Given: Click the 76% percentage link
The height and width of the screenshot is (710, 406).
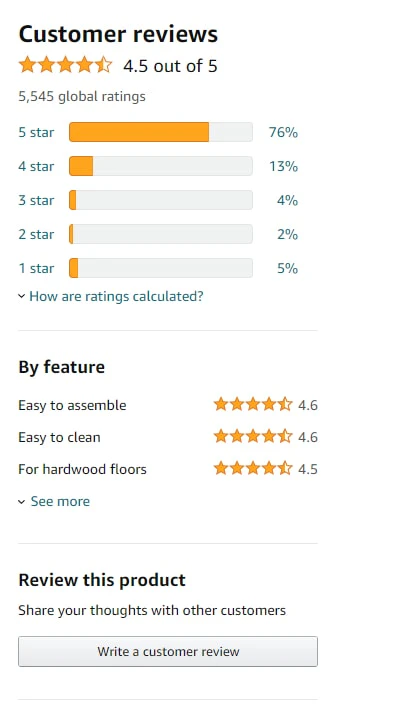Looking at the screenshot, I should tap(283, 132).
